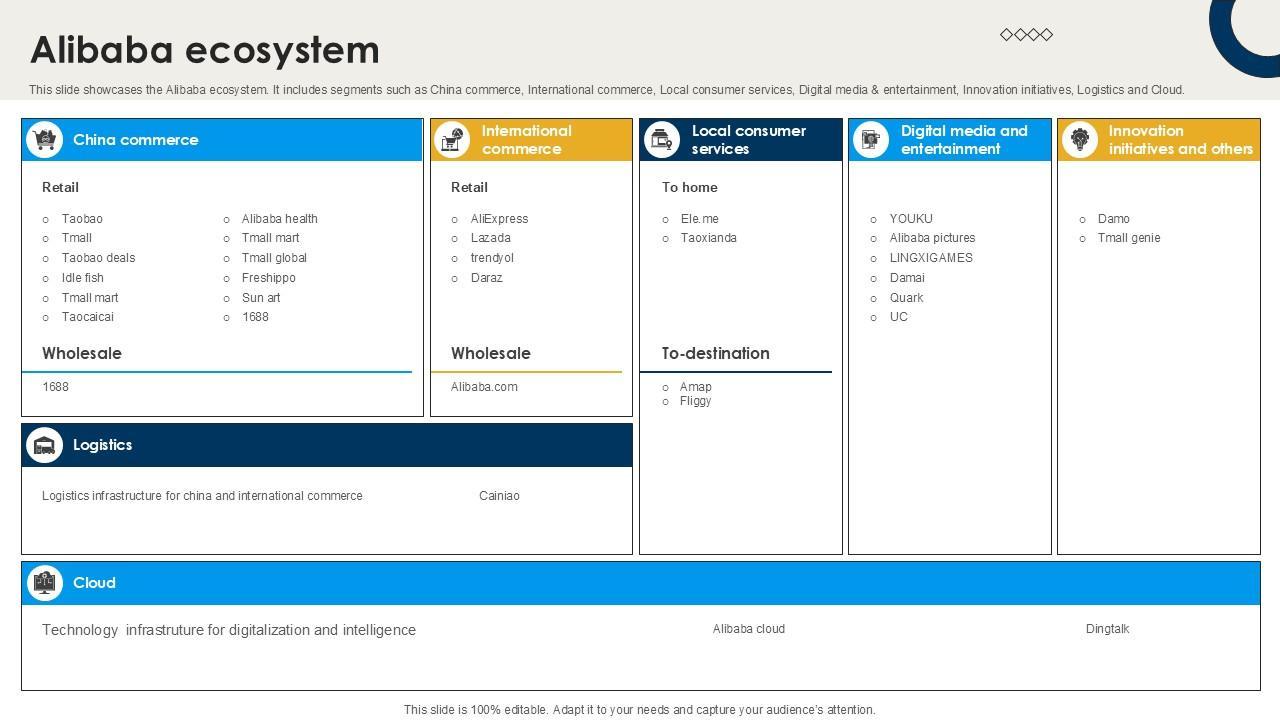
Task: Click the 'Alibaba health' list item
Action: click(x=280, y=219)
